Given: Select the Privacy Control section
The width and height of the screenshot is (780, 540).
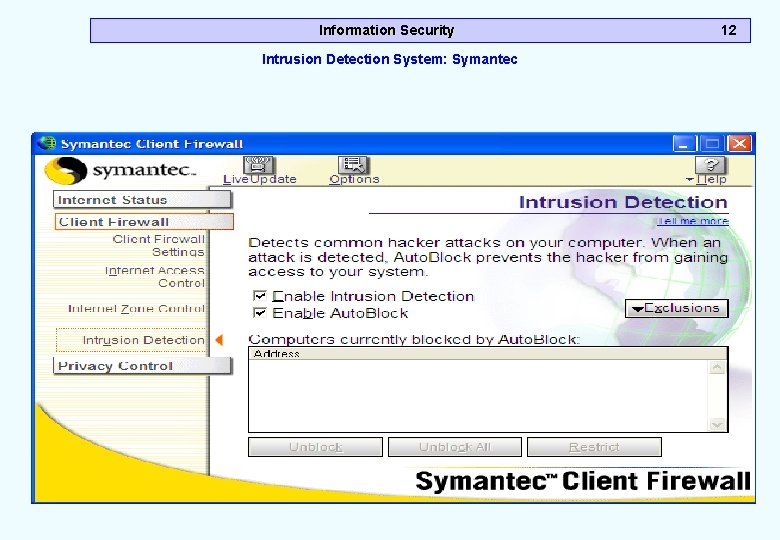Looking at the screenshot, I should [x=142, y=366].
